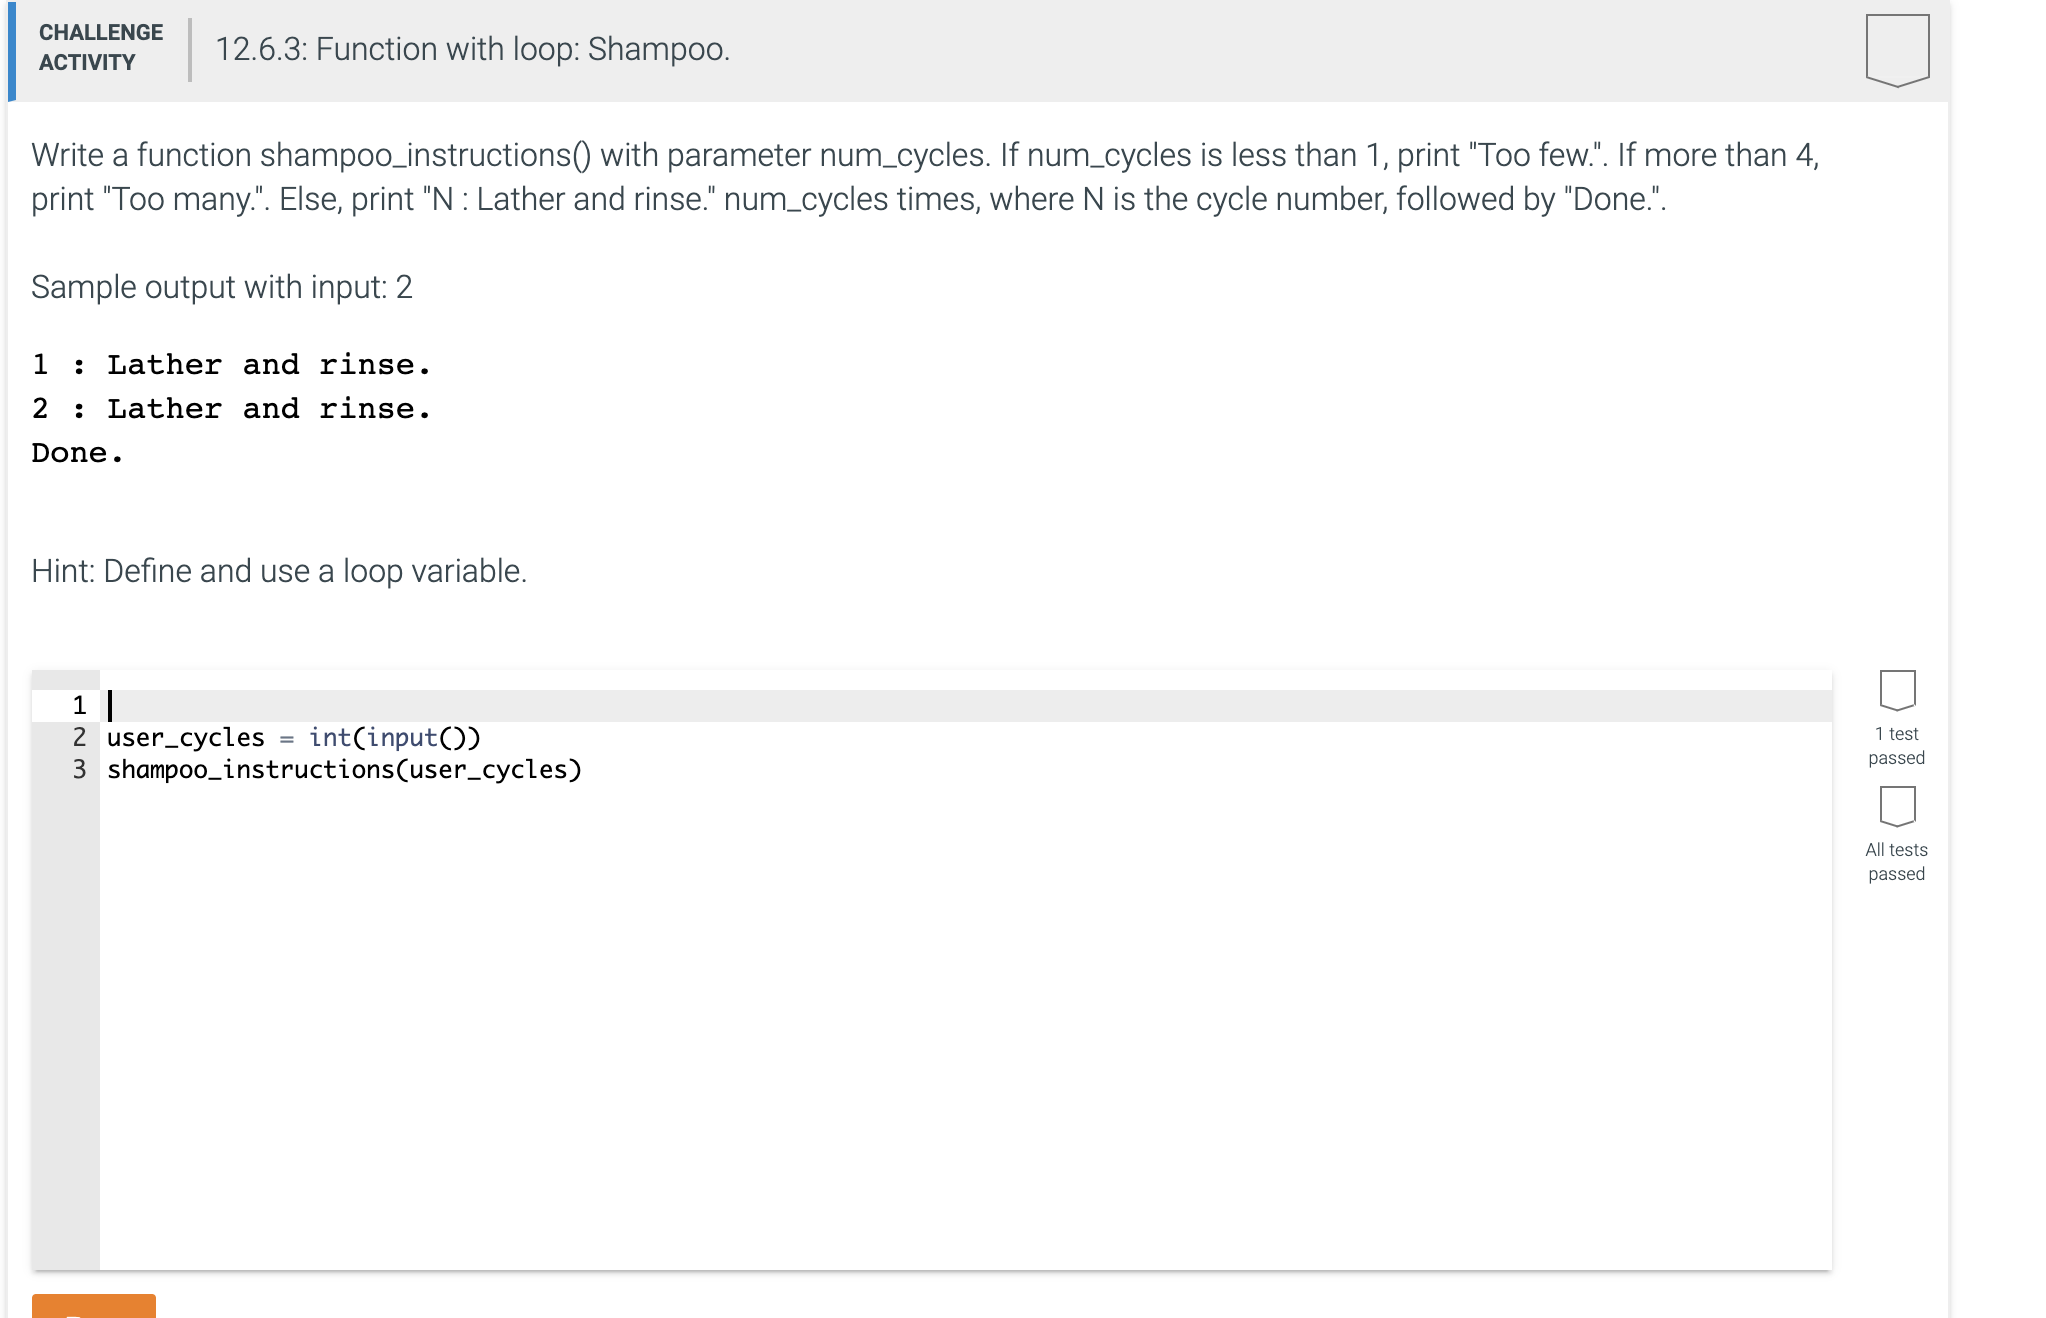This screenshot has height=1318, width=2046.
Task: Click line number 3 in editor gutter
Action: [x=79, y=770]
